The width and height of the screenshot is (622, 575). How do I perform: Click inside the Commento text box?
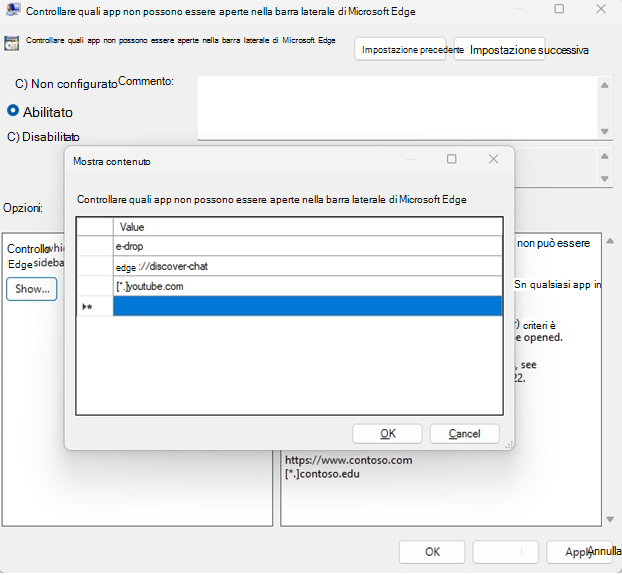point(397,107)
